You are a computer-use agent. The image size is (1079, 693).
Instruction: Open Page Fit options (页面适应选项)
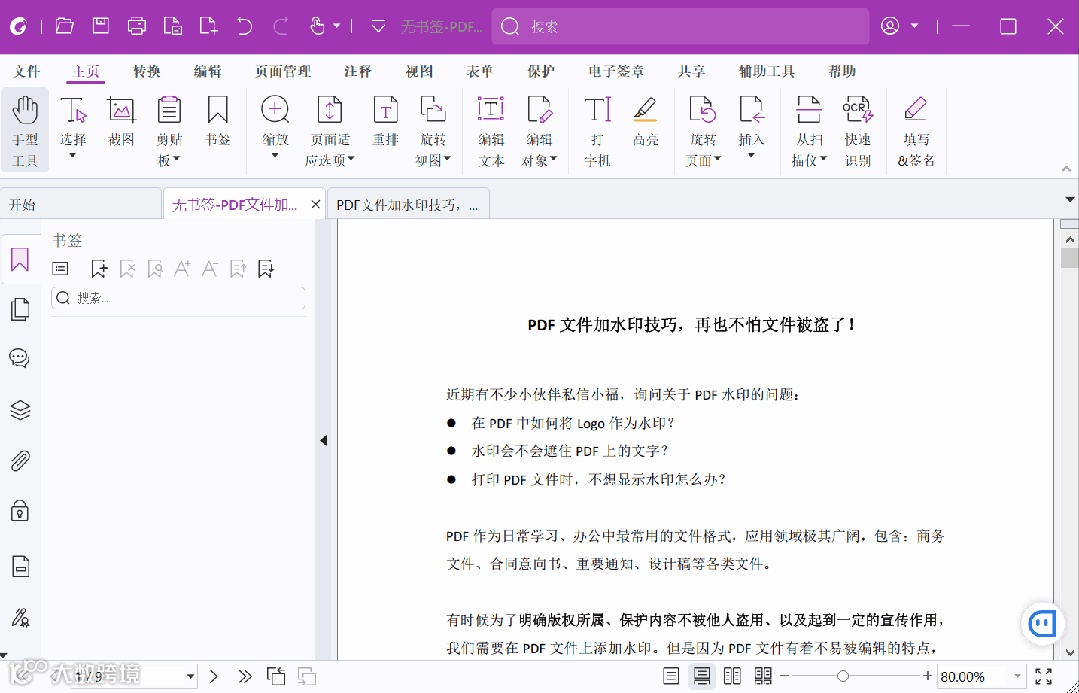pos(330,130)
